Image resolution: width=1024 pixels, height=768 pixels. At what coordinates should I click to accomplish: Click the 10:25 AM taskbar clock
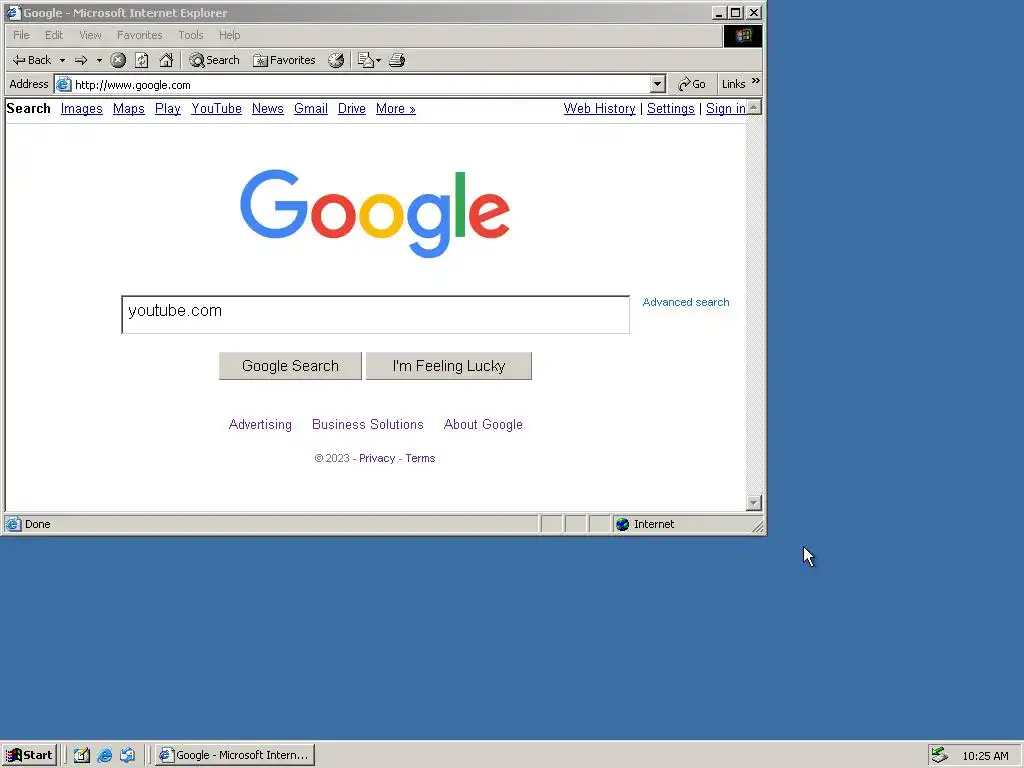tap(985, 756)
